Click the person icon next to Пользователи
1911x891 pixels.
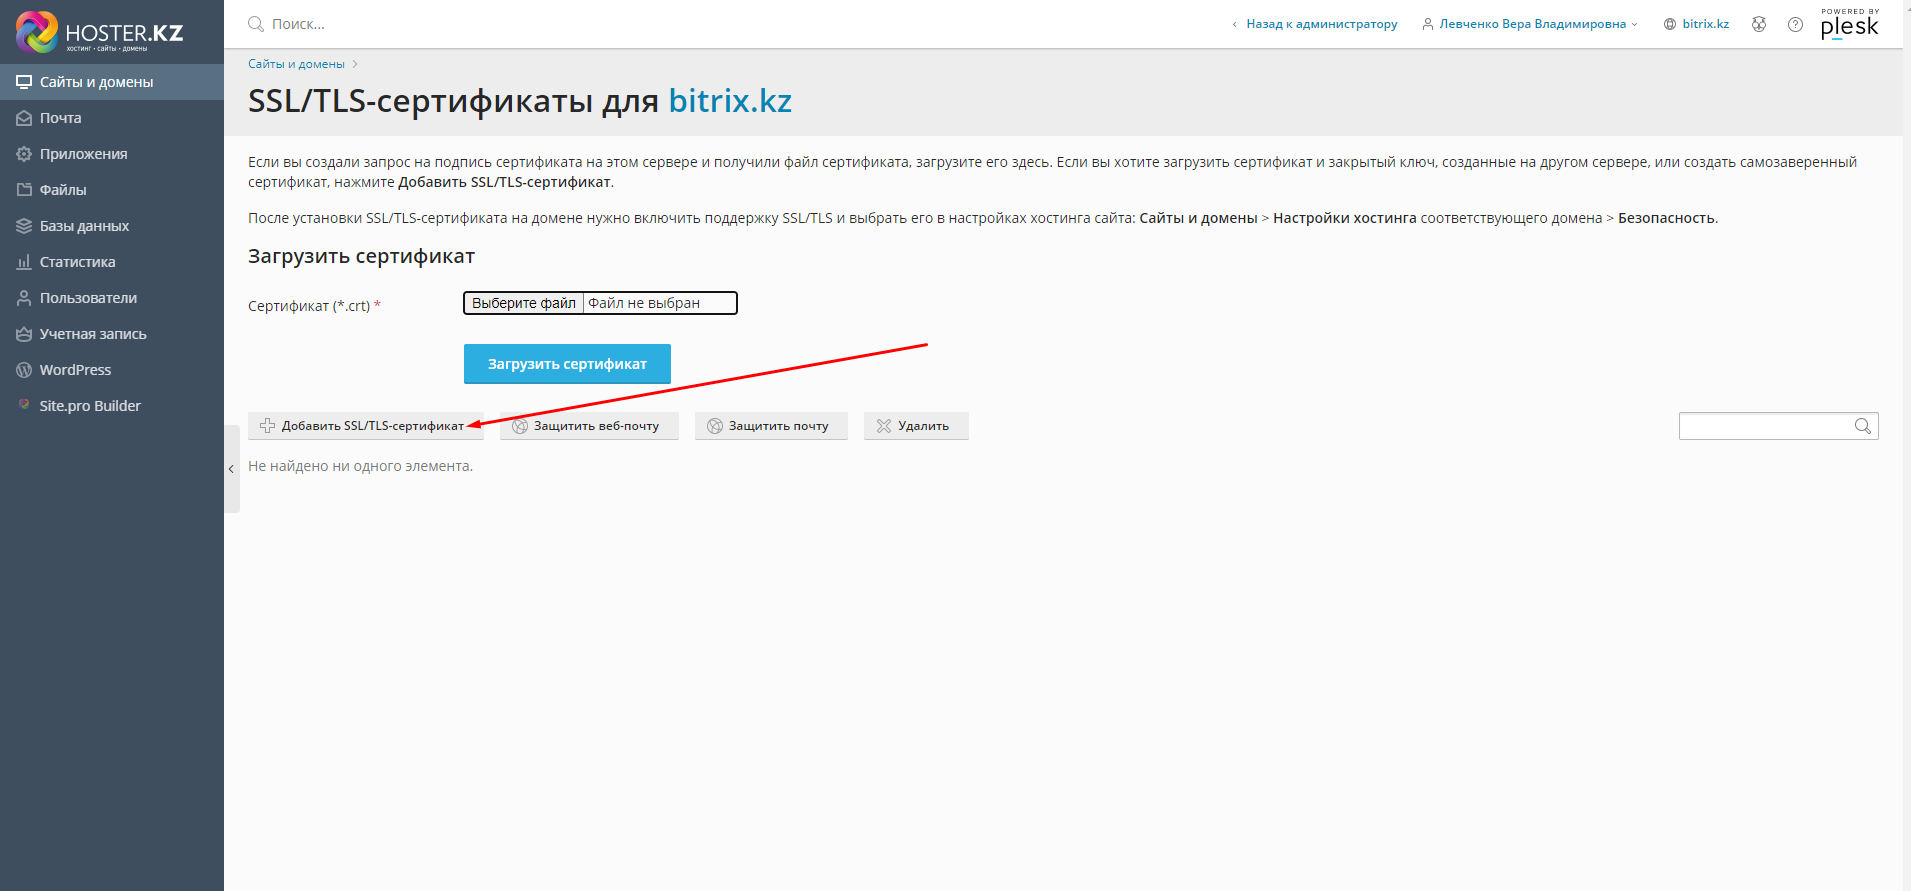pos(24,298)
